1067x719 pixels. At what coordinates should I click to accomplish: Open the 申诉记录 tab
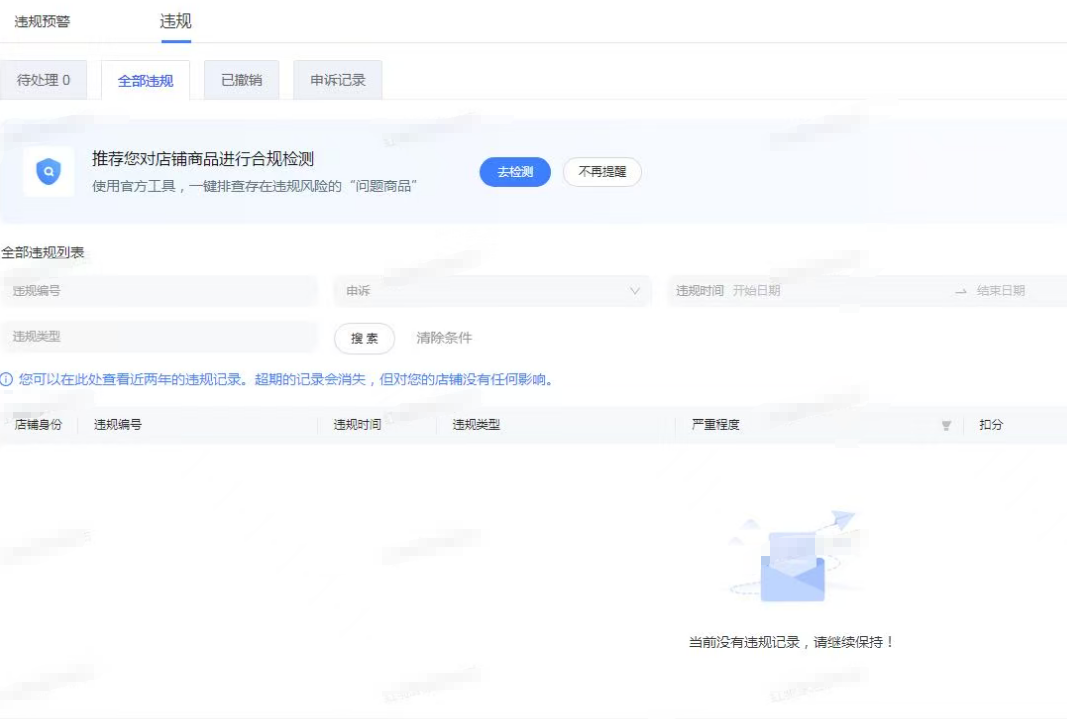coord(337,80)
